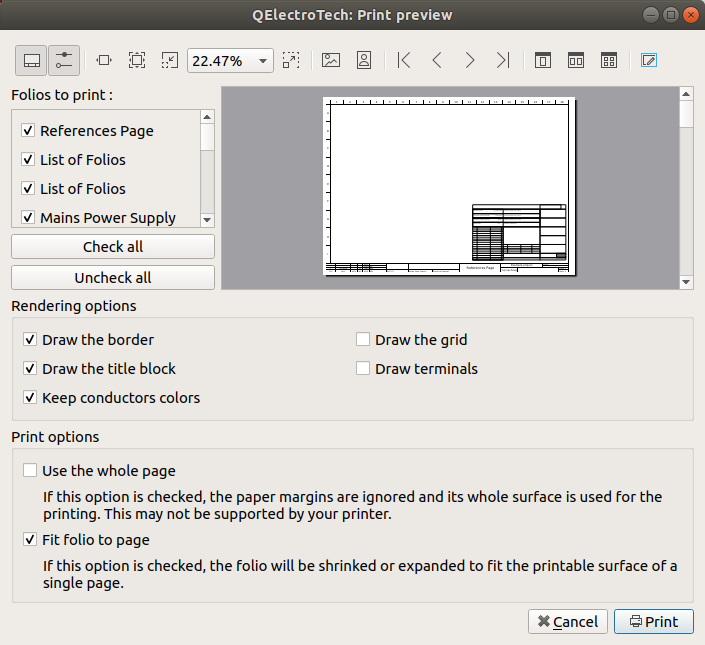Click the preview pane scrollbar handle
This screenshot has width=705, height=645.
(x=686, y=114)
